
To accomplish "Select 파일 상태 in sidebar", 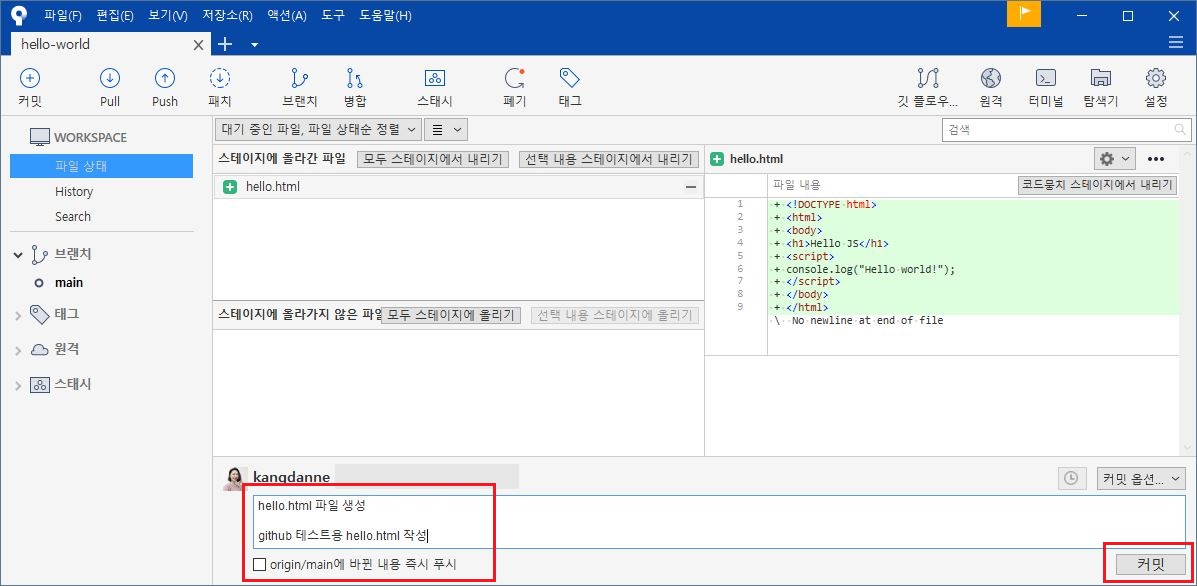I will coord(102,166).
